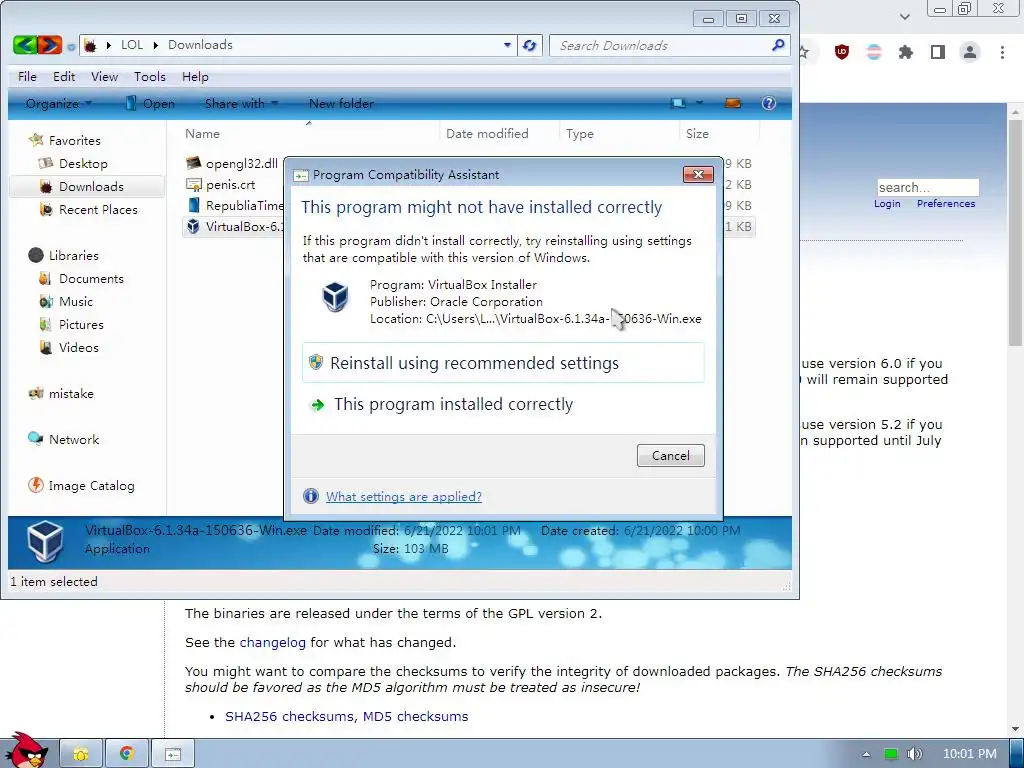Open the MD5 checksums link
The height and width of the screenshot is (768, 1024).
pos(415,716)
